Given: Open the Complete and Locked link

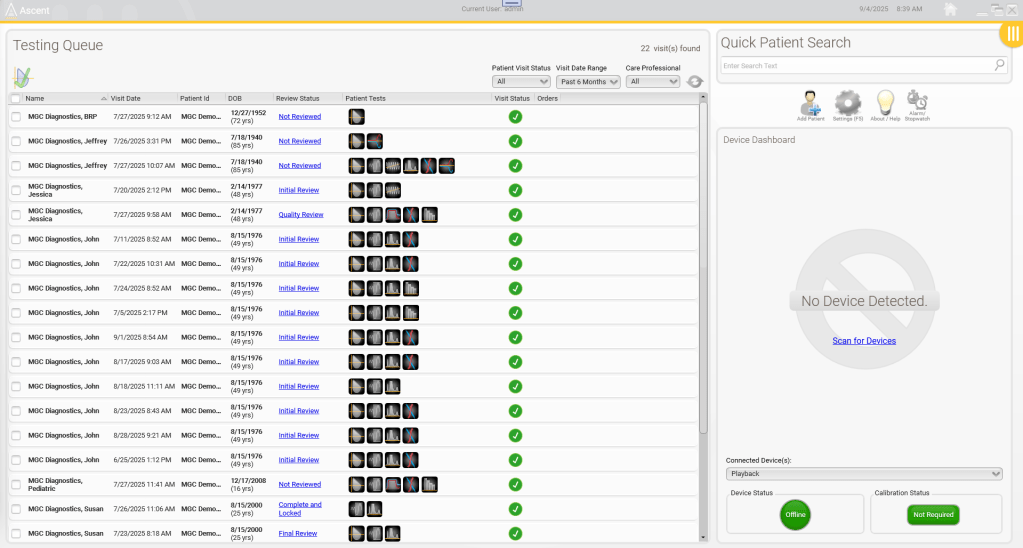Looking at the screenshot, I should point(300,509).
